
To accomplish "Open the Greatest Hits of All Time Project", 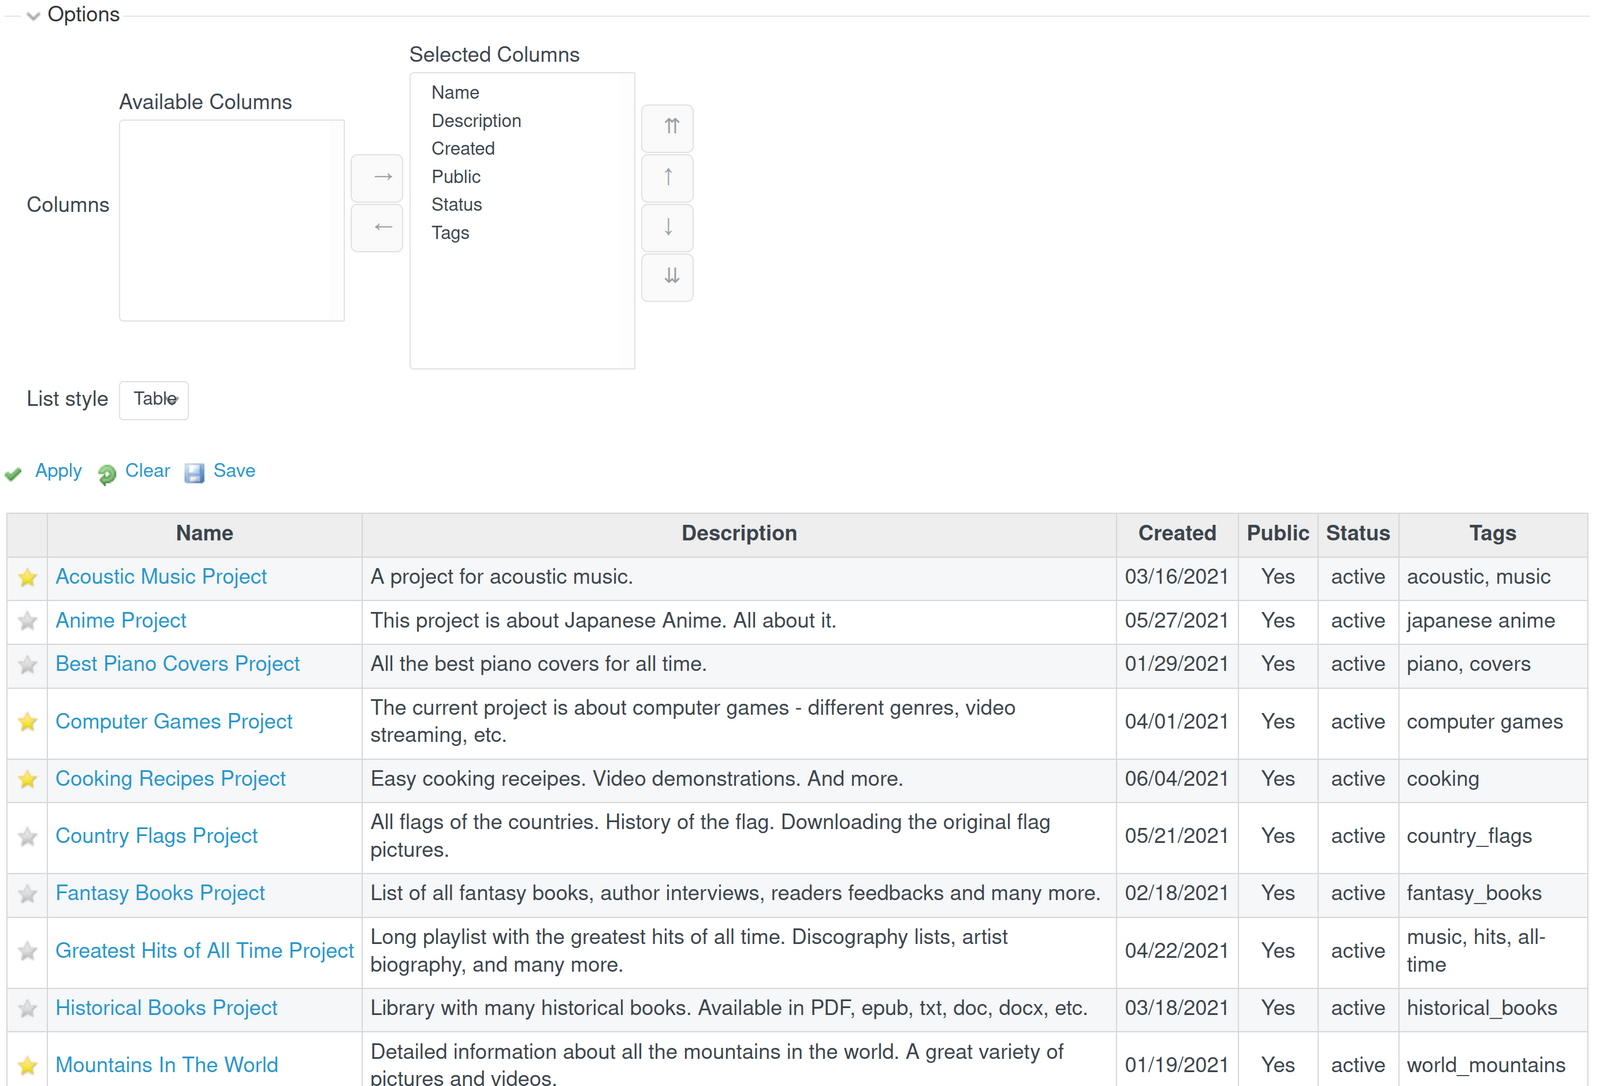I will point(204,951).
